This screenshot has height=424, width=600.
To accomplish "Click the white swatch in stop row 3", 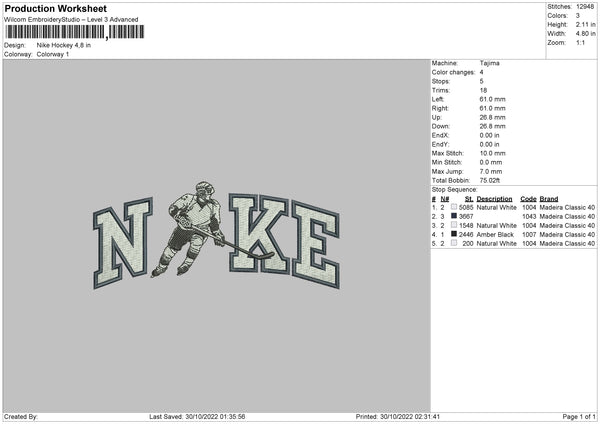I will coord(454,225).
